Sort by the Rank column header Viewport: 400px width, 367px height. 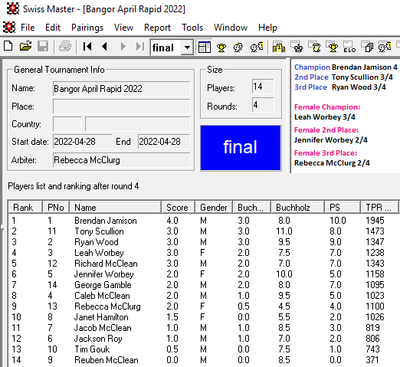tap(25, 207)
